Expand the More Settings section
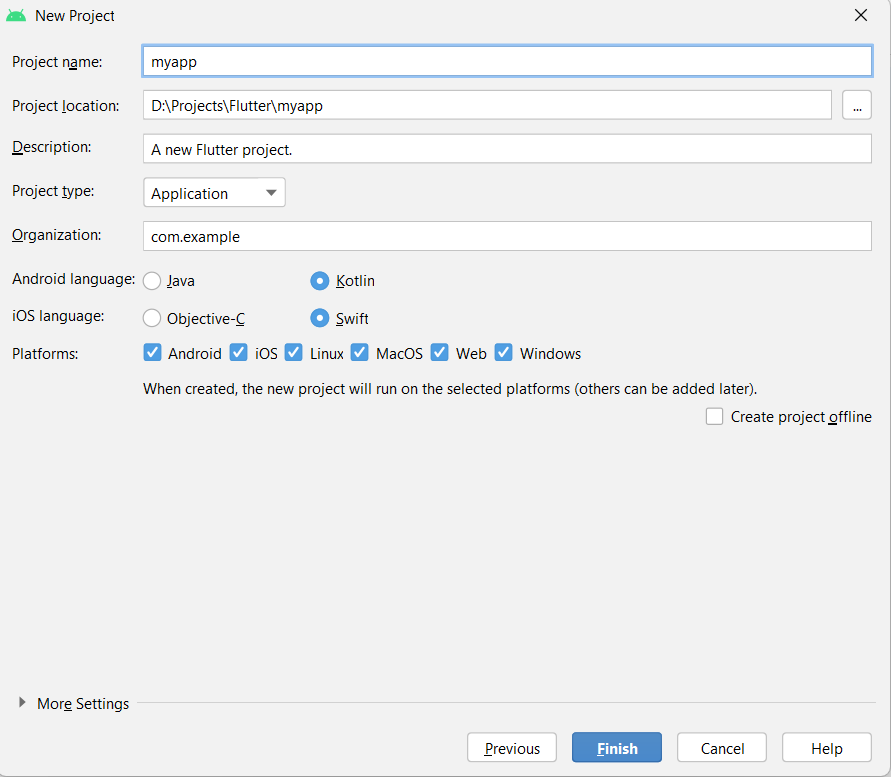The image size is (891, 777). click(x=22, y=703)
